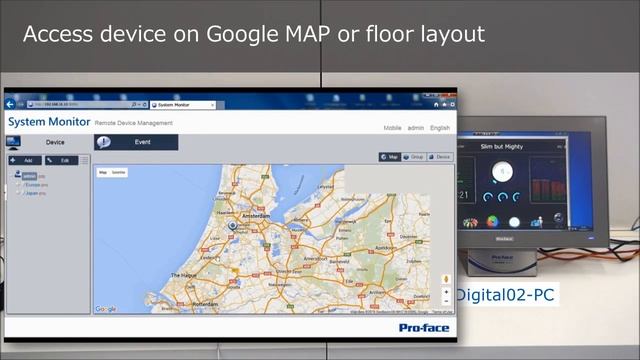Click the Device monitor icon
The image size is (640, 360).
[x=13, y=142]
